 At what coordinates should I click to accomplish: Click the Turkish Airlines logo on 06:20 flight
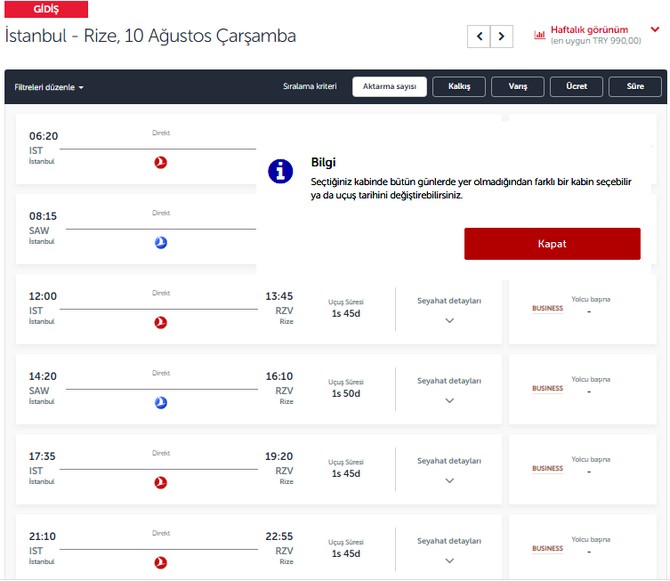pyautogui.click(x=161, y=162)
